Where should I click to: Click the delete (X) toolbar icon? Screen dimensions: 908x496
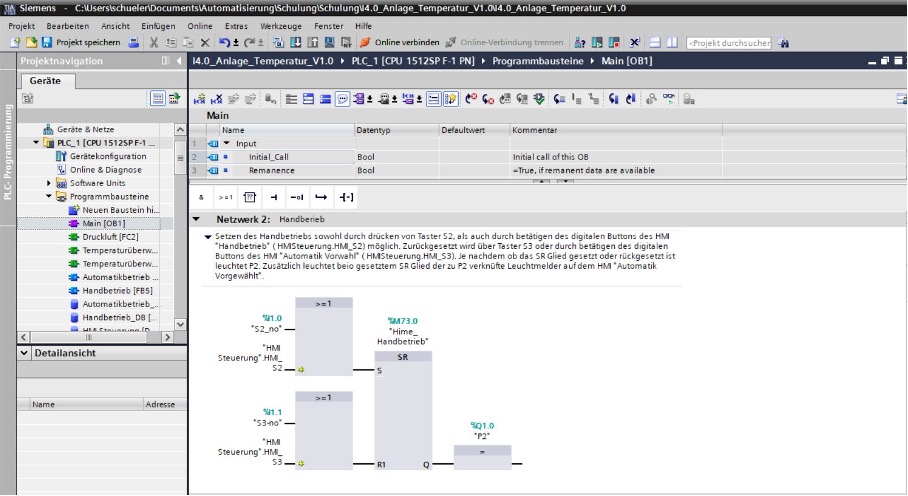204,43
